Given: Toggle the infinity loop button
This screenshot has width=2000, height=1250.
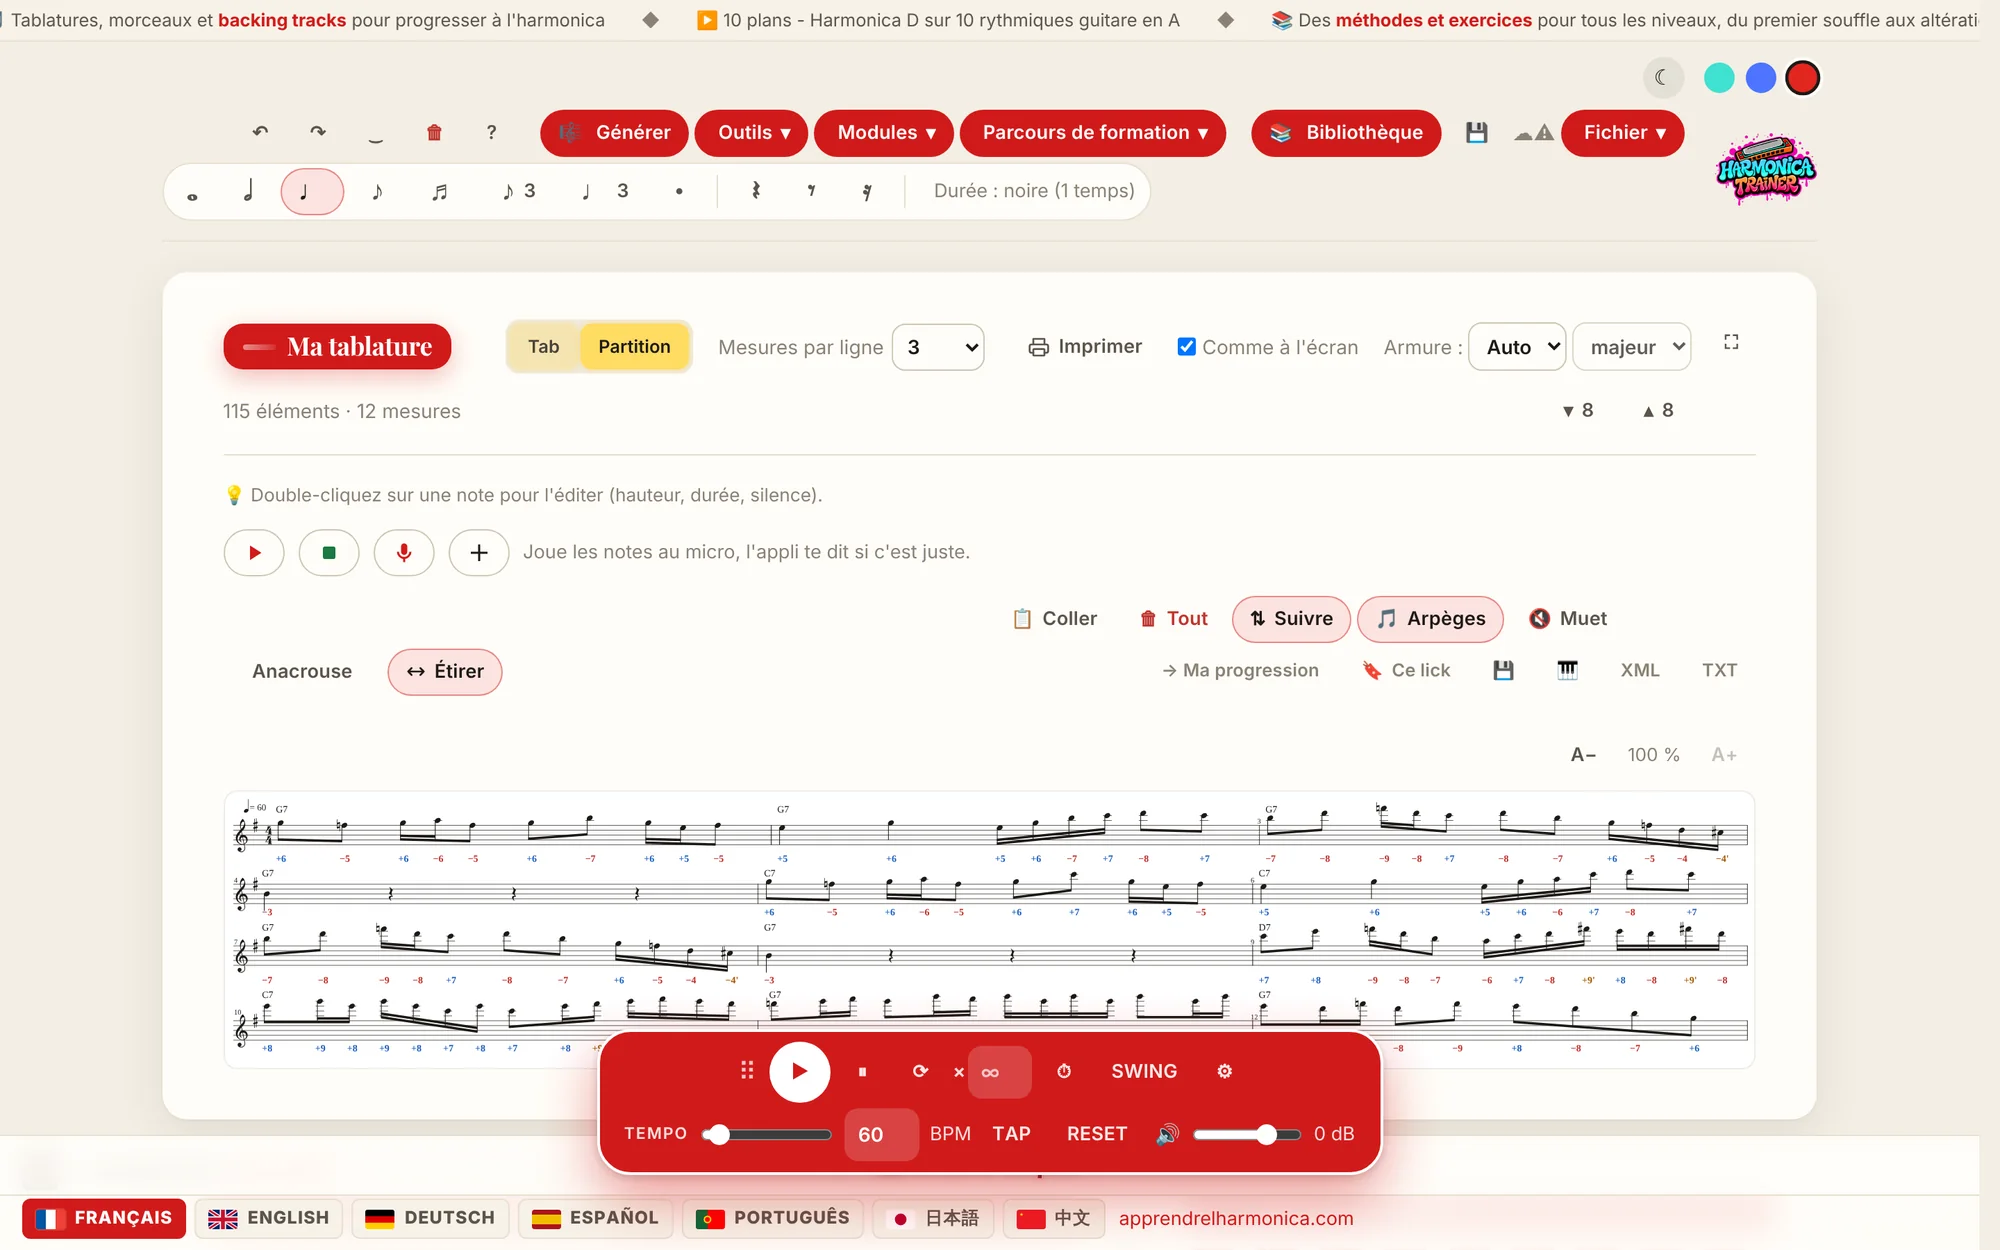Looking at the screenshot, I should [x=999, y=1072].
